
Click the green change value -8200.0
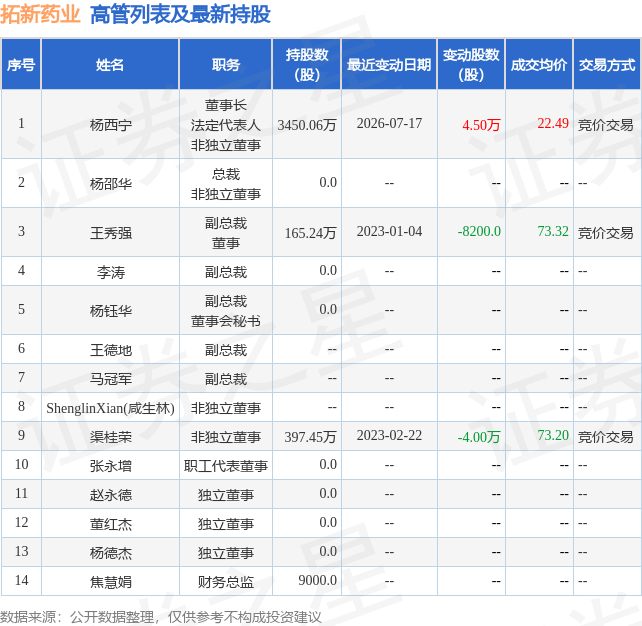(x=479, y=231)
